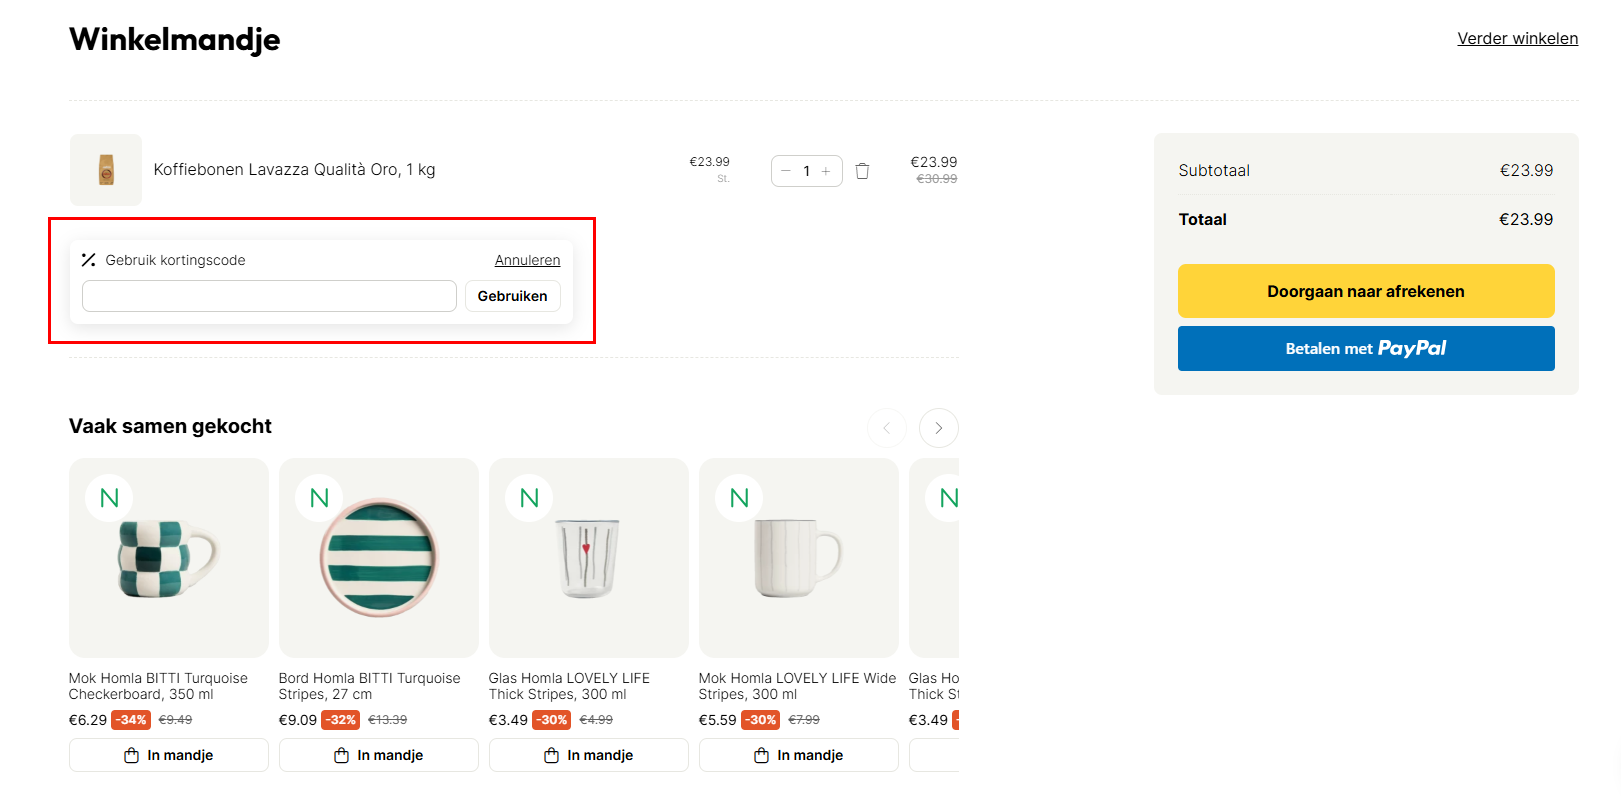1621x796 pixels.
Task: Add Mok BITTI Turquoise Checkerboard to cart
Action: [169, 755]
